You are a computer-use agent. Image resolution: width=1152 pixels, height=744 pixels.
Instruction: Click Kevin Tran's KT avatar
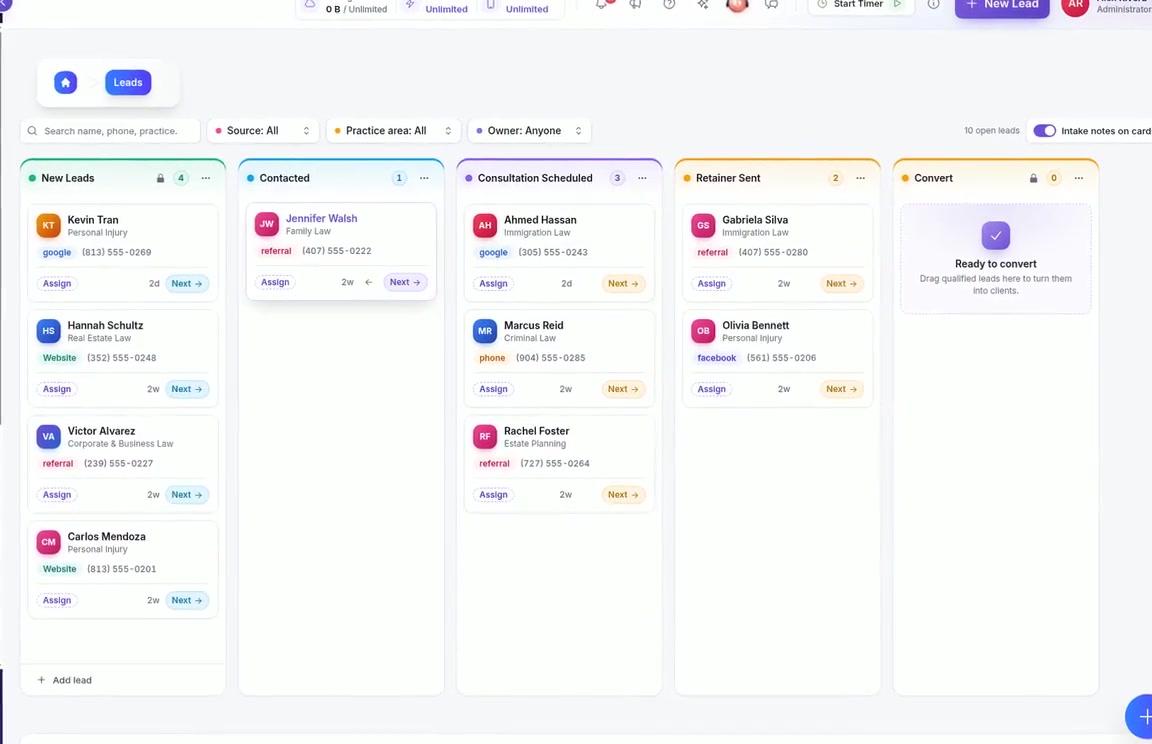point(48,225)
